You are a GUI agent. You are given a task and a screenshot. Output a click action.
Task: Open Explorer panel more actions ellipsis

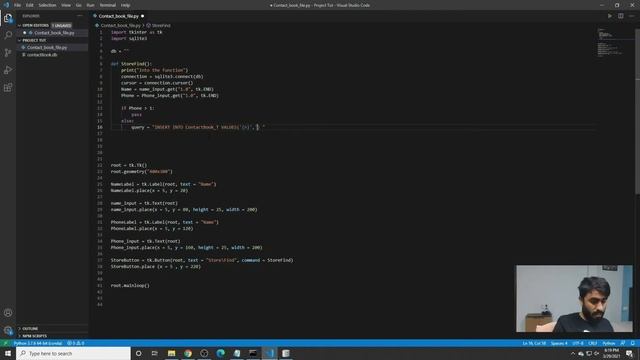coord(80,16)
